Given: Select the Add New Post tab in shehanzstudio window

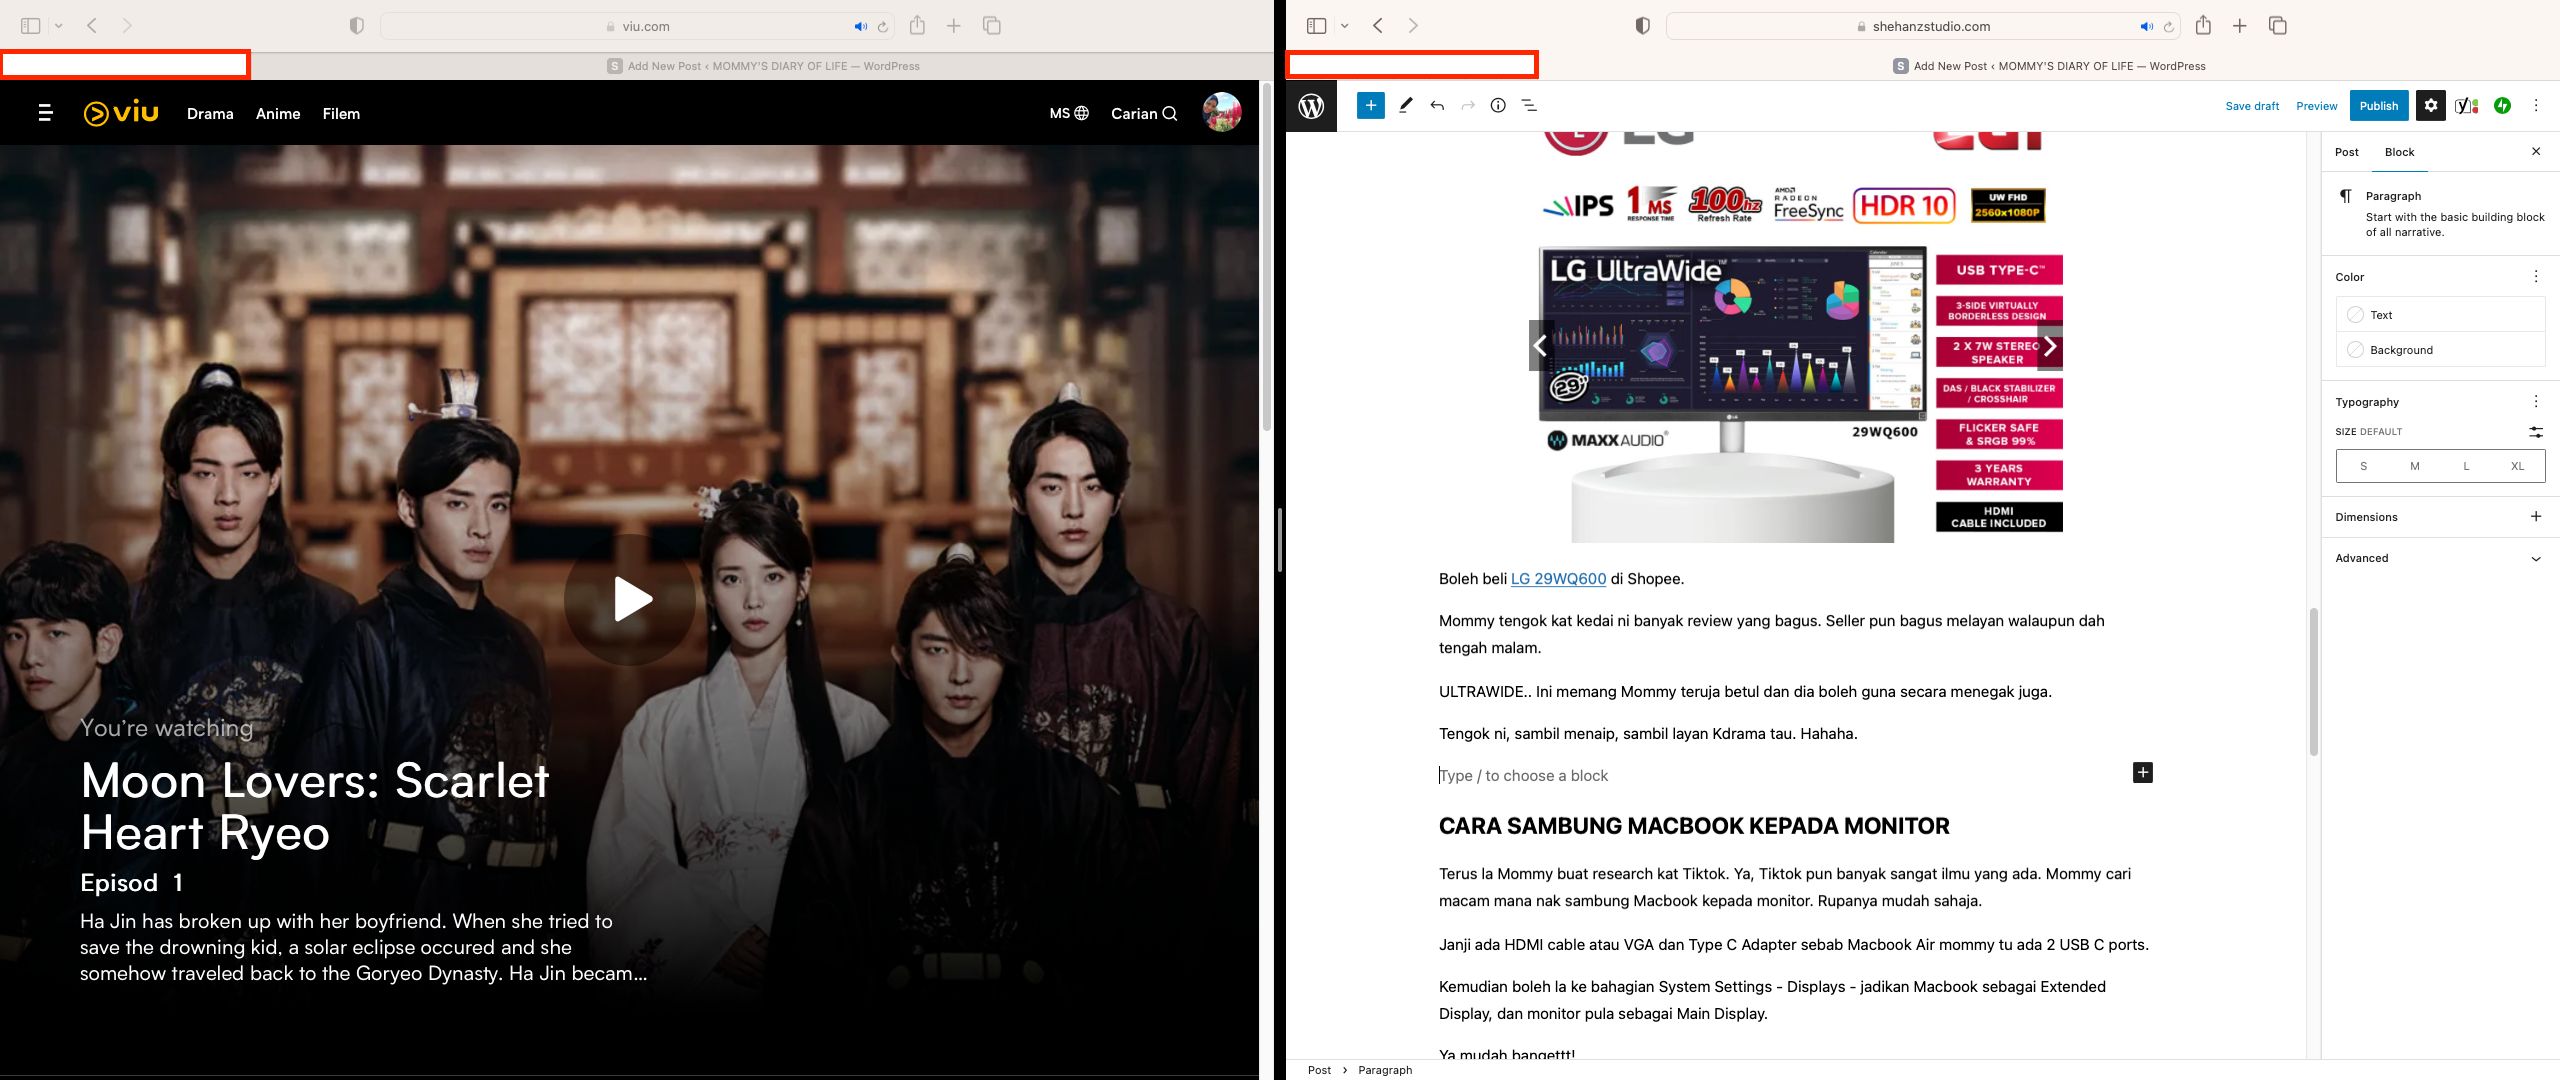Looking at the screenshot, I should click(2050, 66).
